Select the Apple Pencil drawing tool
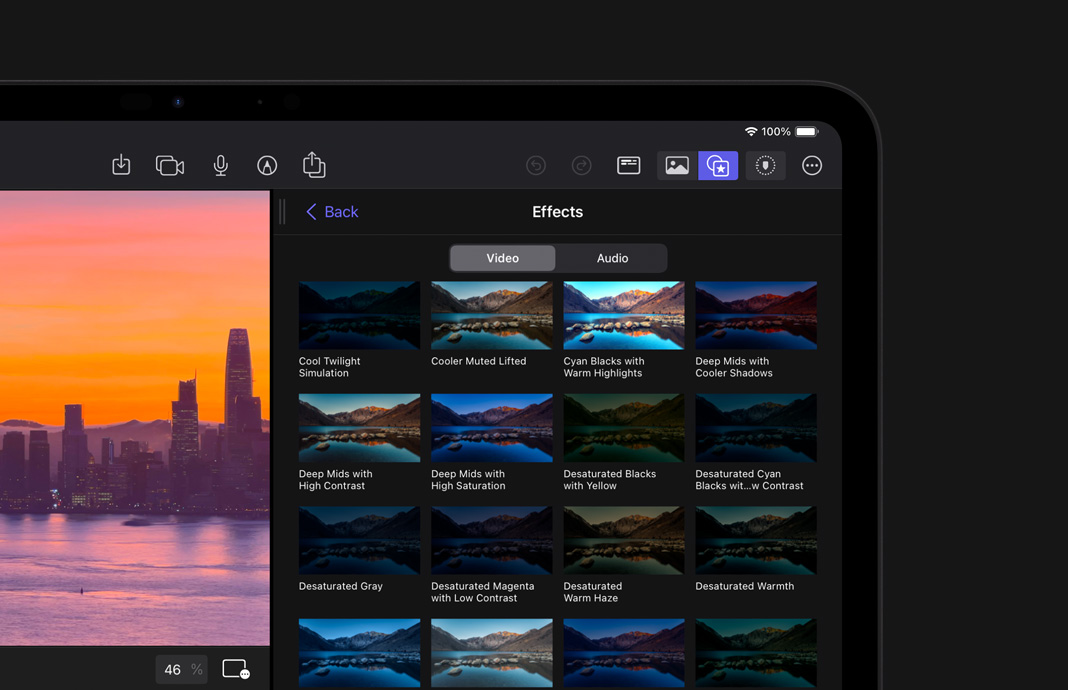The width and height of the screenshot is (1068, 690). click(x=267, y=165)
